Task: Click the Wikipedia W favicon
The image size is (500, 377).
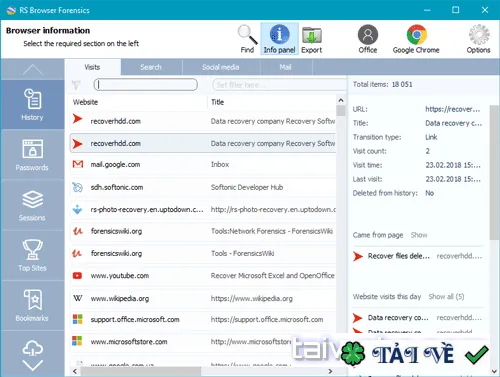Action: tap(78, 298)
